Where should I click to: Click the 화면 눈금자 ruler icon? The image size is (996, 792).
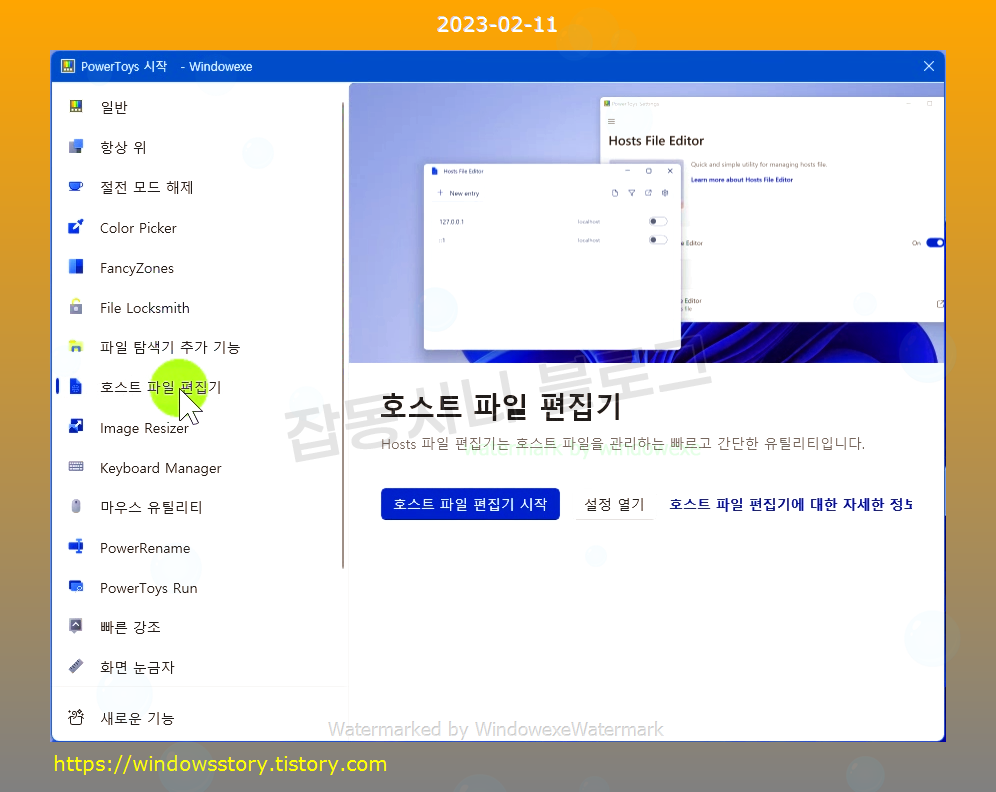point(76,666)
